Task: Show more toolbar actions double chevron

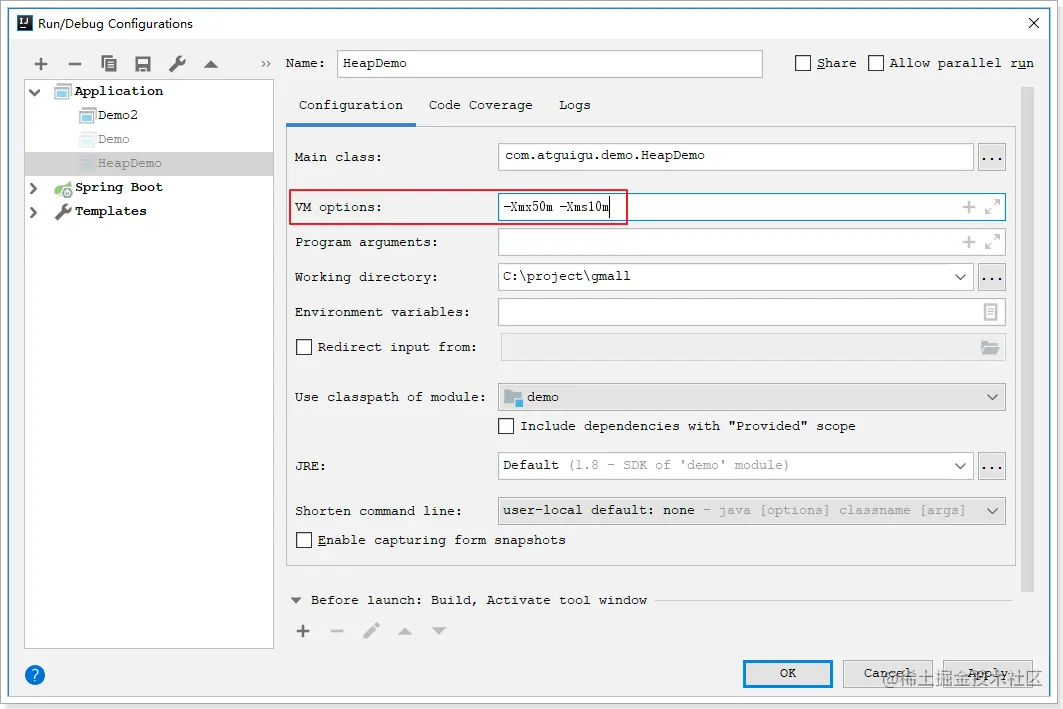Action: click(x=266, y=64)
